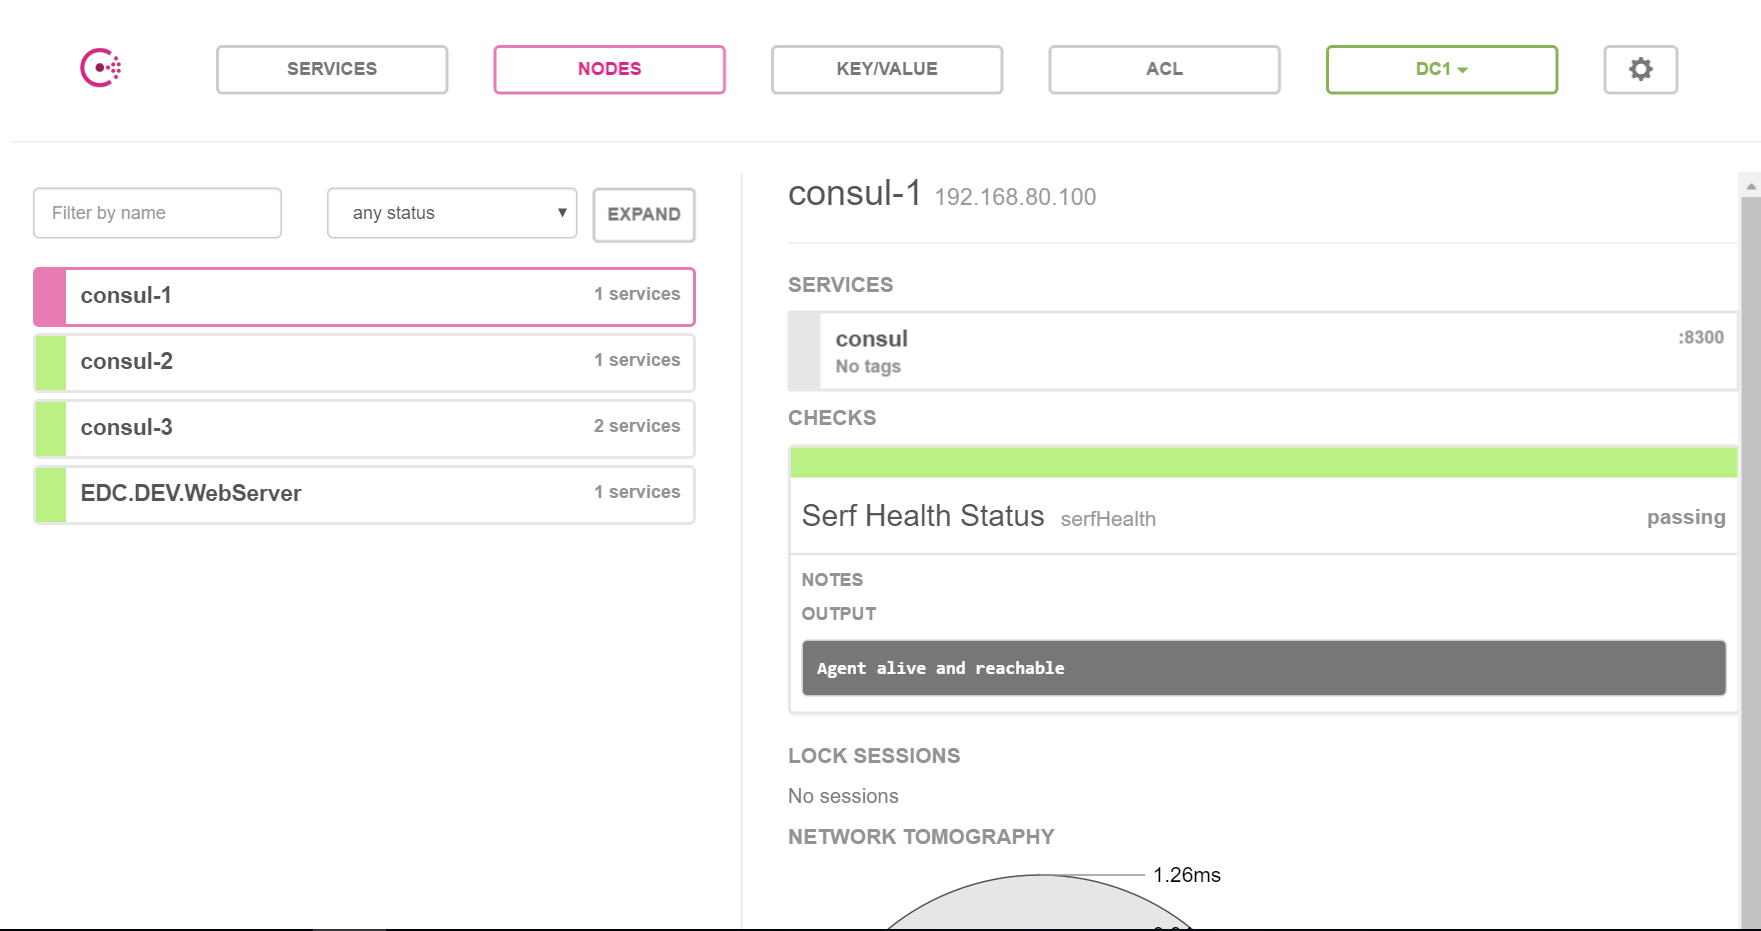Image resolution: width=1761 pixels, height=931 pixels.
Task: Open the Key/Value tab
Action: [887, 69]
